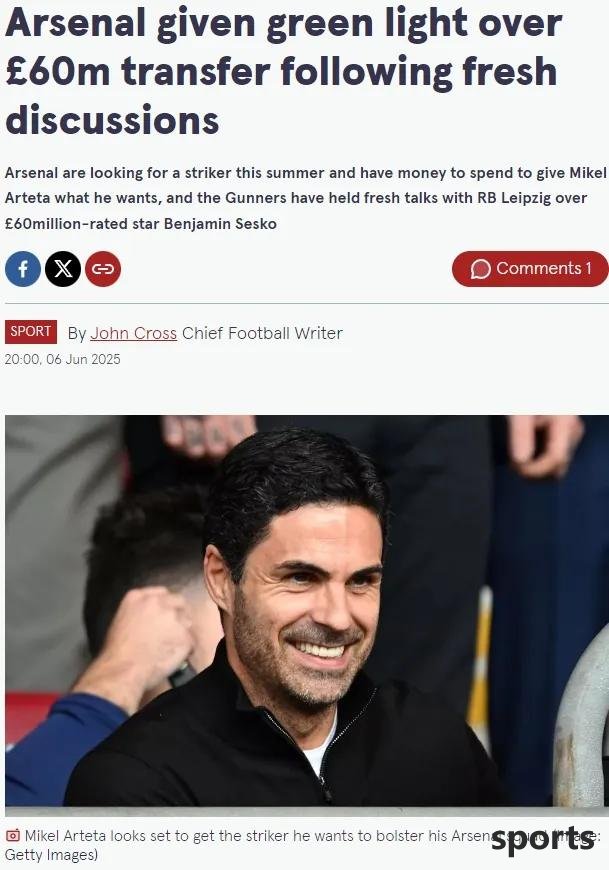Click the Mikel Arteta caption text
Image resolution: width=609 pixels, height=870 pixels.
[302, 845]
